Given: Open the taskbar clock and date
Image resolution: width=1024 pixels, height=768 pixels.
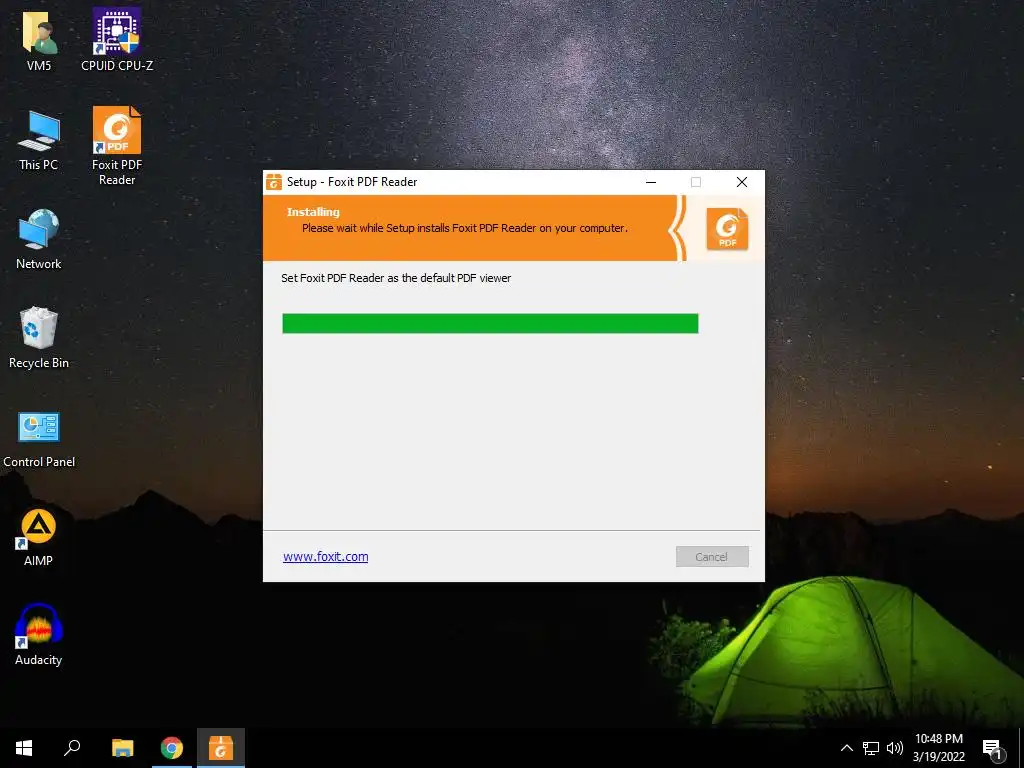Looking at the screenshot, I should pyautogui.click(x=938, y=748).
